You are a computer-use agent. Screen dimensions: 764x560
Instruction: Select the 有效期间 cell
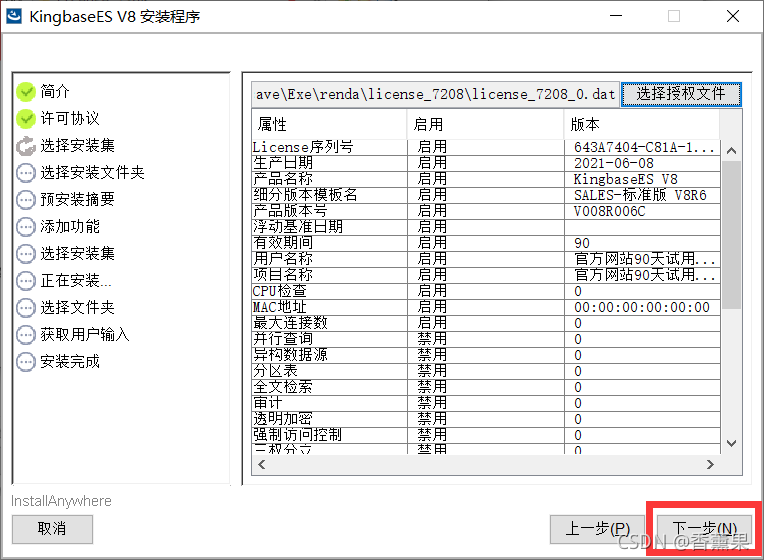click(329, 243)
